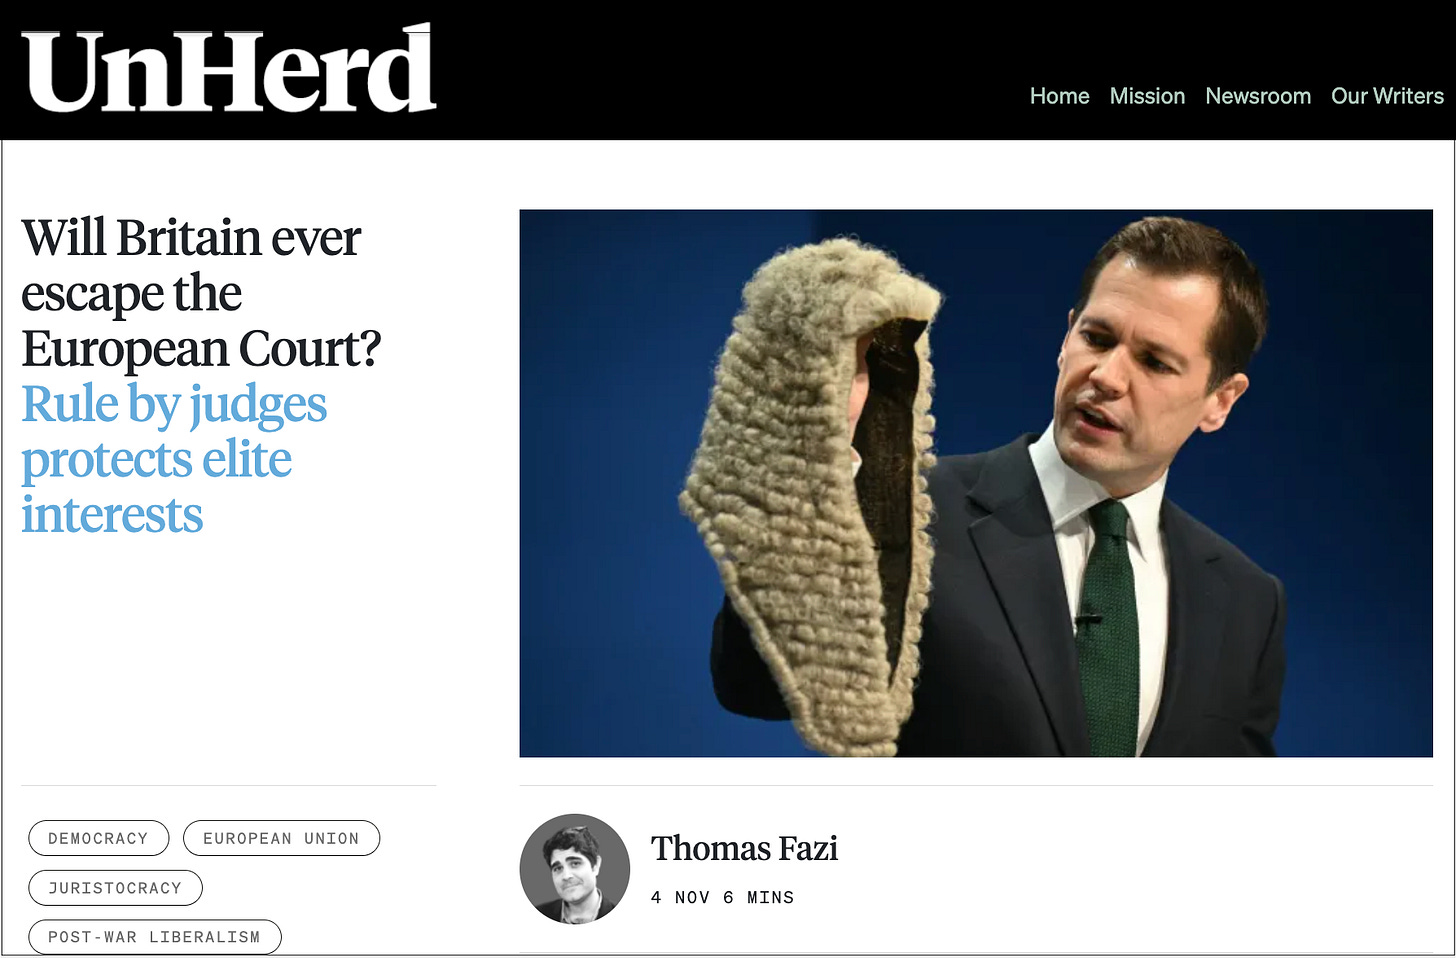Click the '4 NOV' publication date
Image resolution: width=1456 pixels, height=958 pixels.
680,898
